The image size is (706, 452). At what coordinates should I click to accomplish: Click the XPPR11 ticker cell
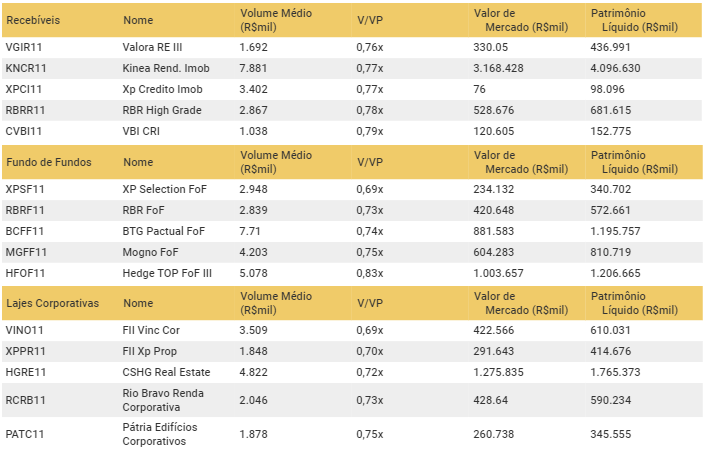point(25,351)
